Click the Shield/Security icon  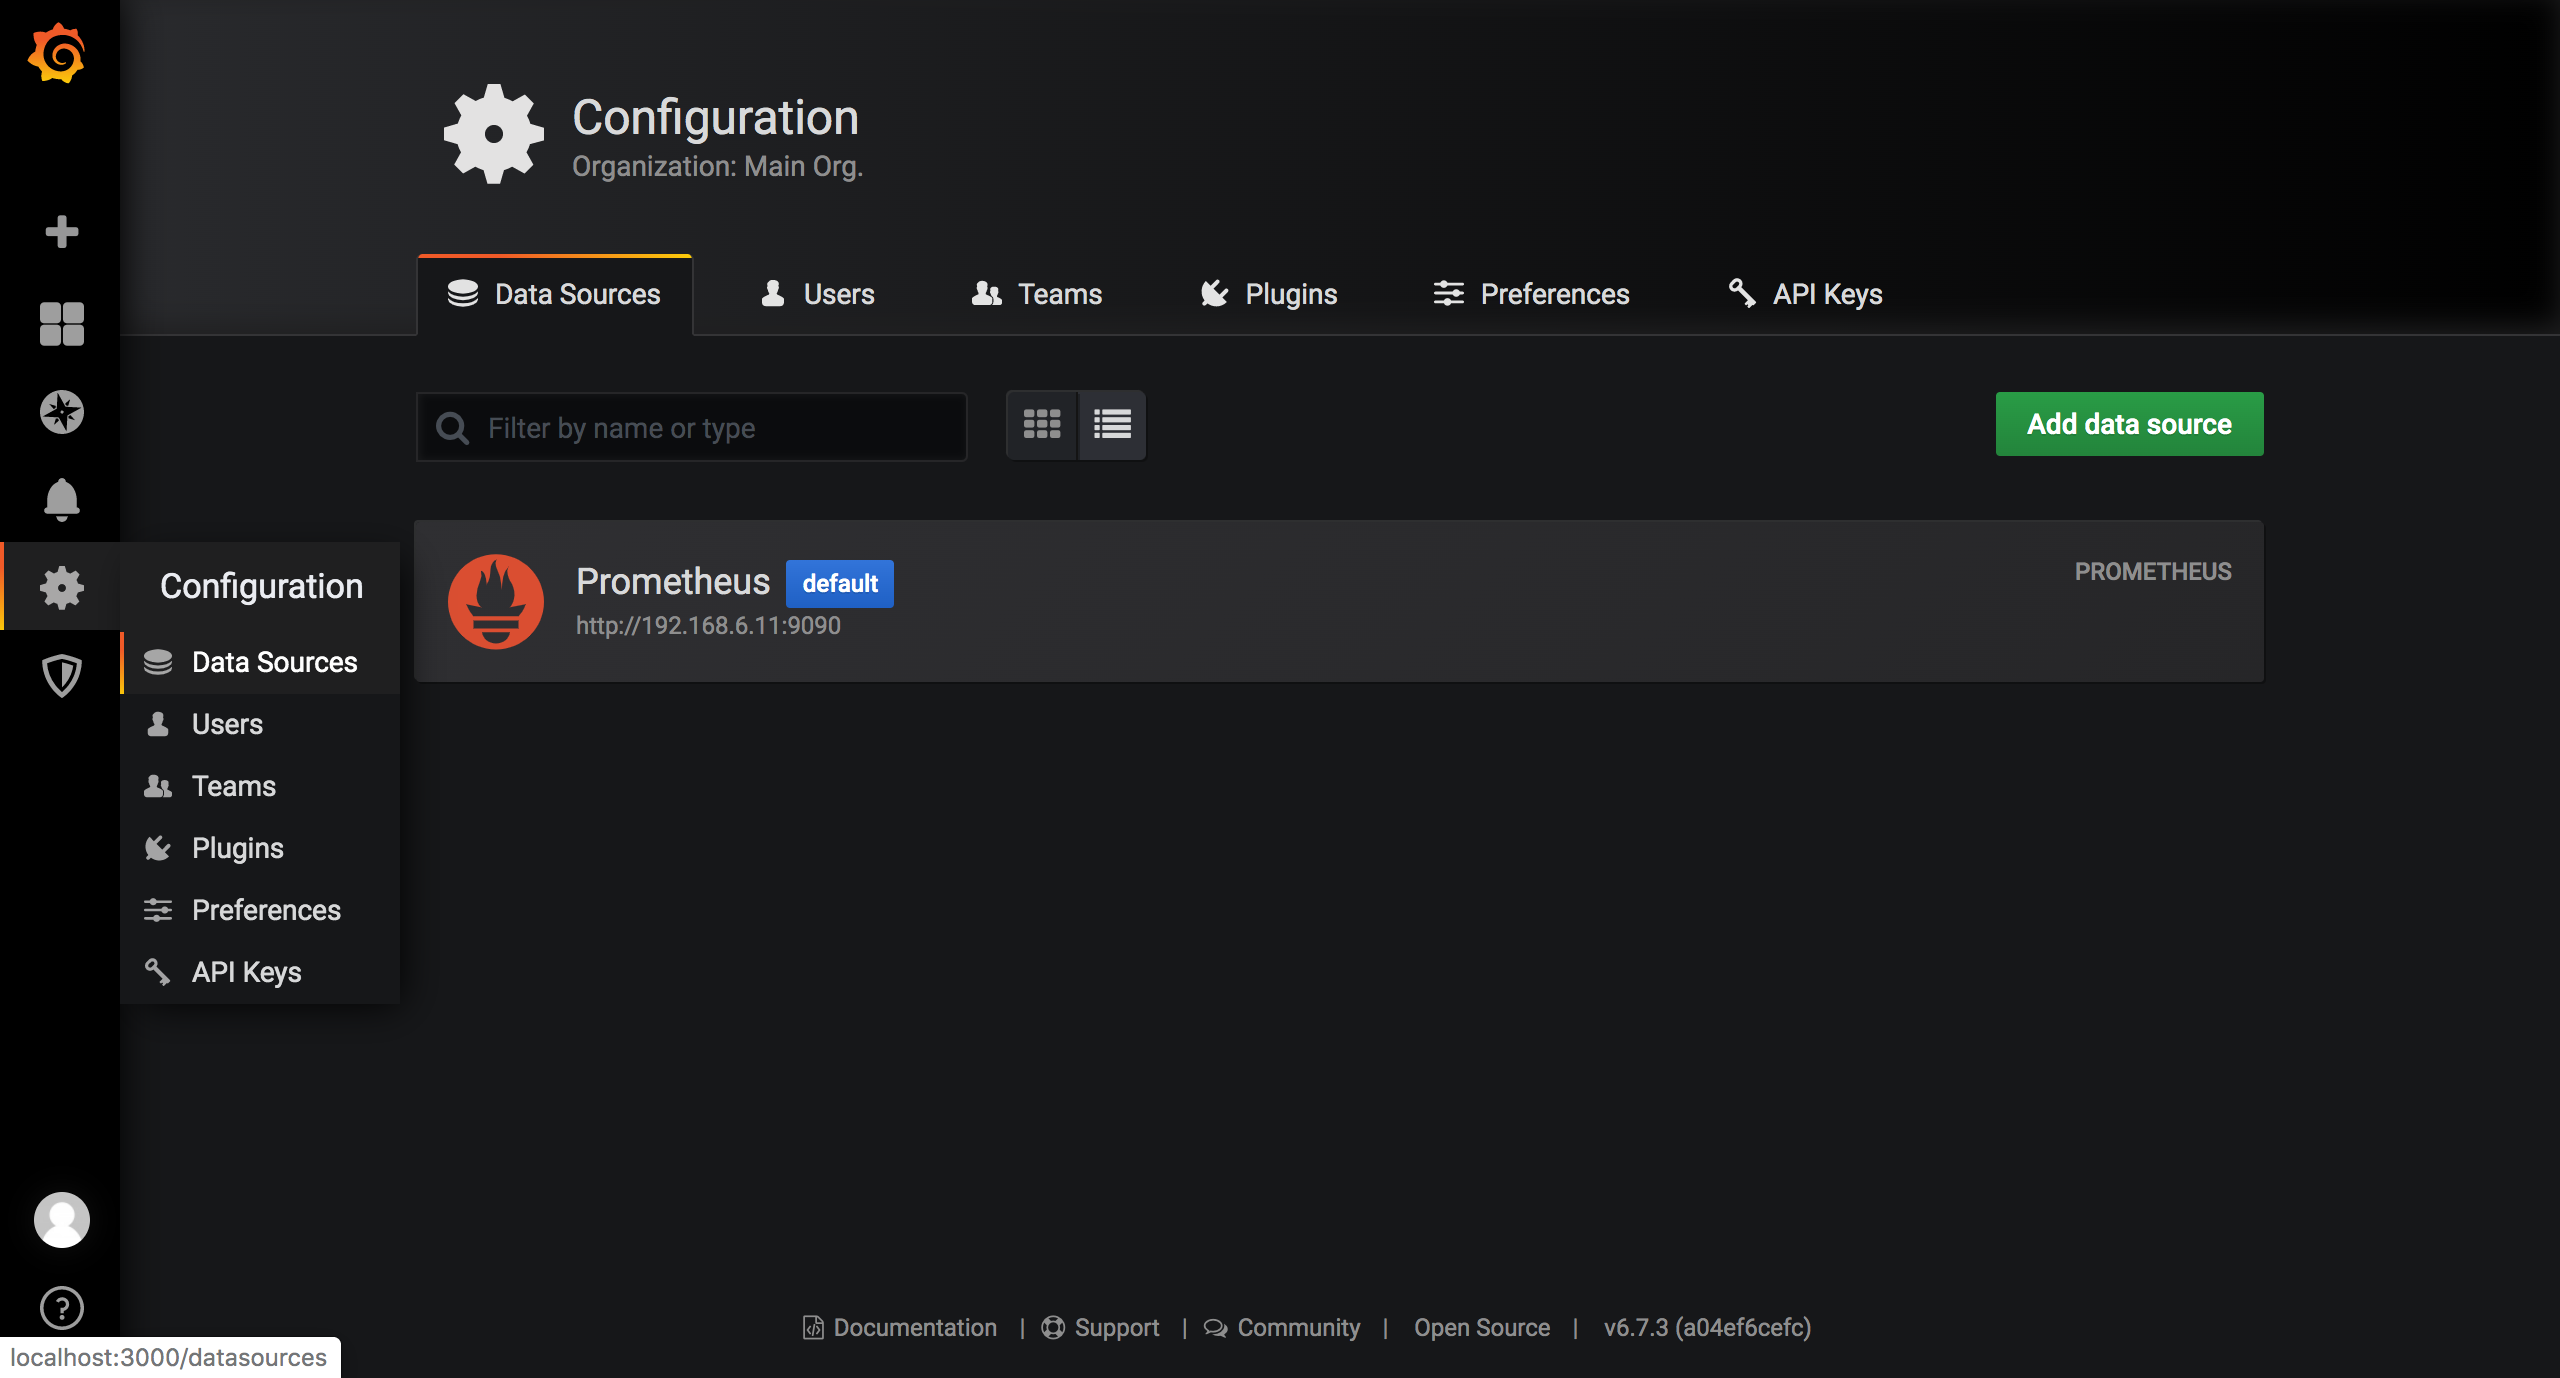coord(59,674)
